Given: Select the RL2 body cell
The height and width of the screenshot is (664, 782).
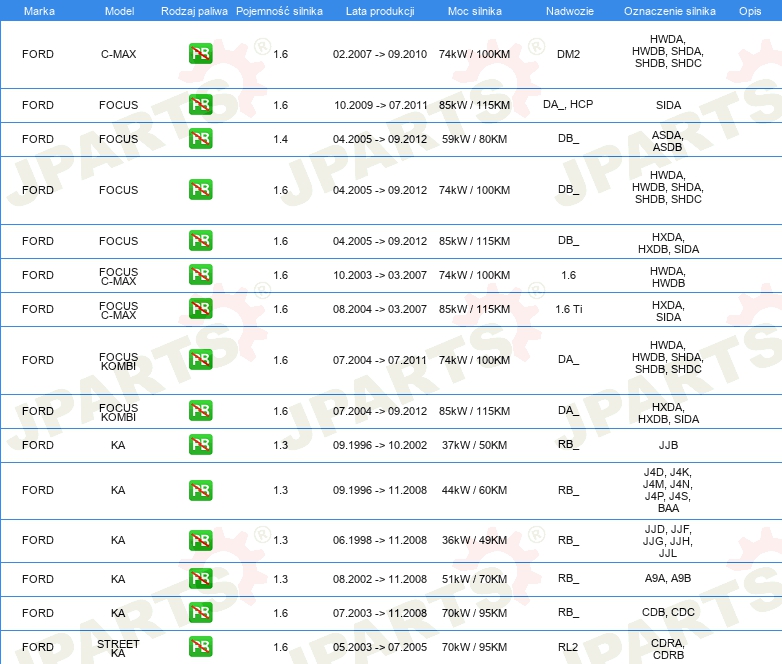Looking at the screenshot, I should coord(568,647).
